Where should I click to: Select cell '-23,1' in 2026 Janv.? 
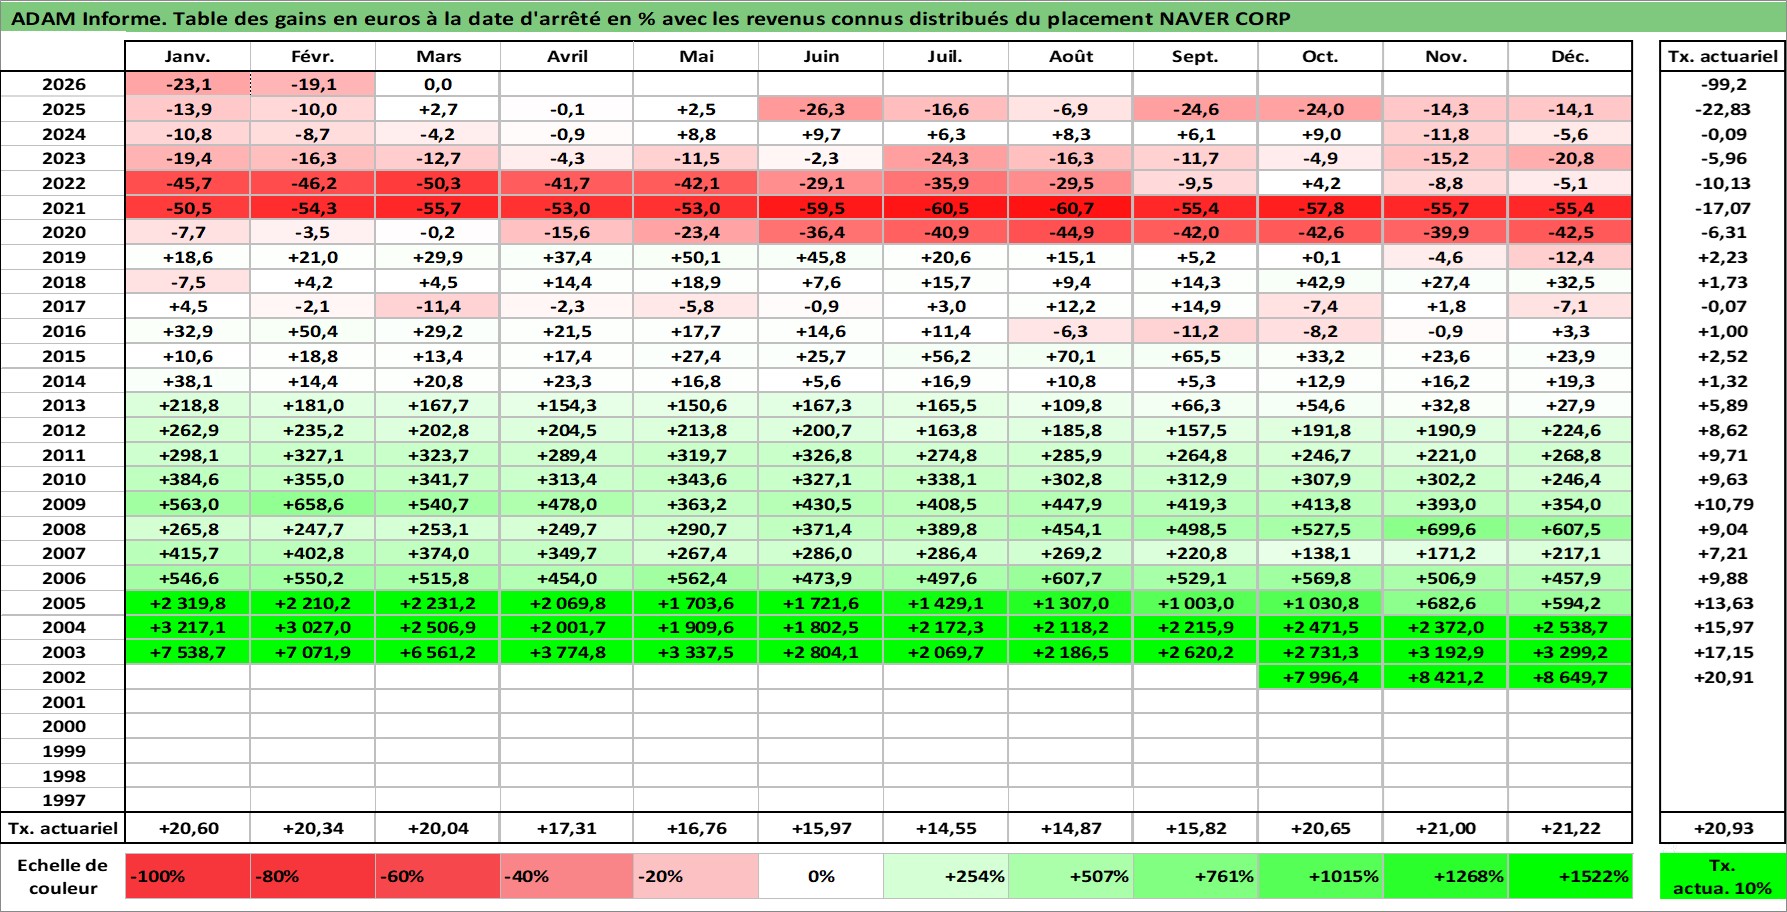tap(188, 85)
